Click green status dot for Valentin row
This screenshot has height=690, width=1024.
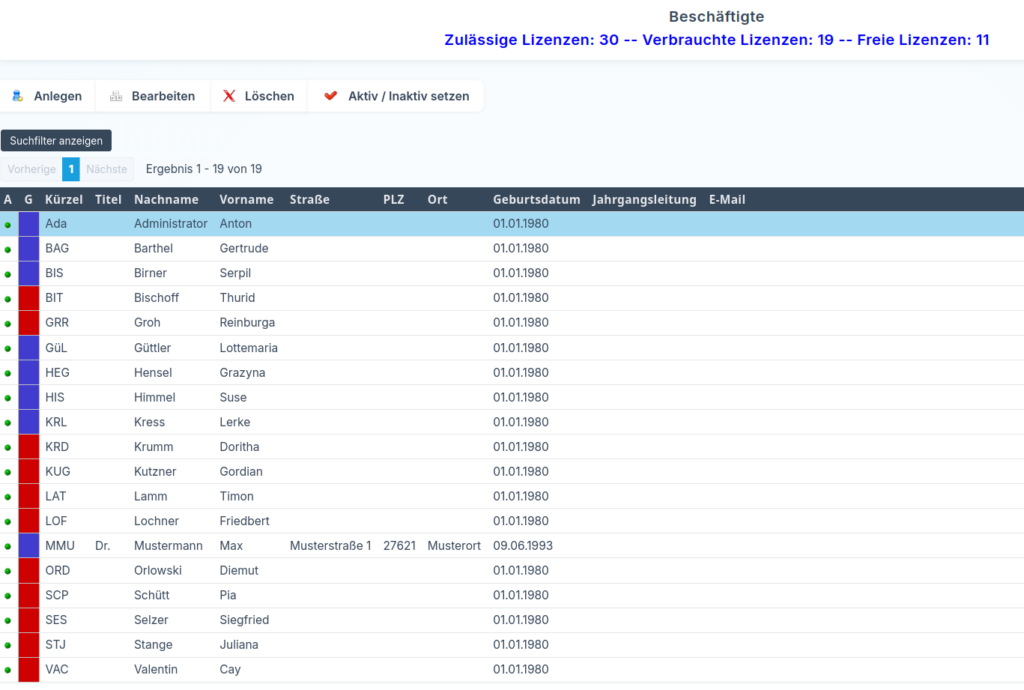[8, 670]
